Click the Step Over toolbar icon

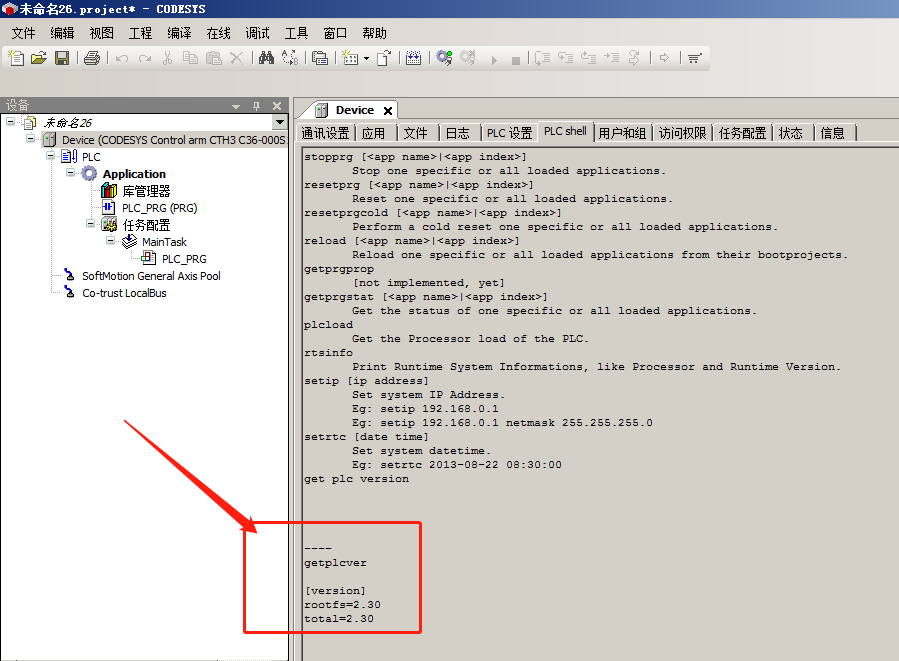(x=542, y=58)
